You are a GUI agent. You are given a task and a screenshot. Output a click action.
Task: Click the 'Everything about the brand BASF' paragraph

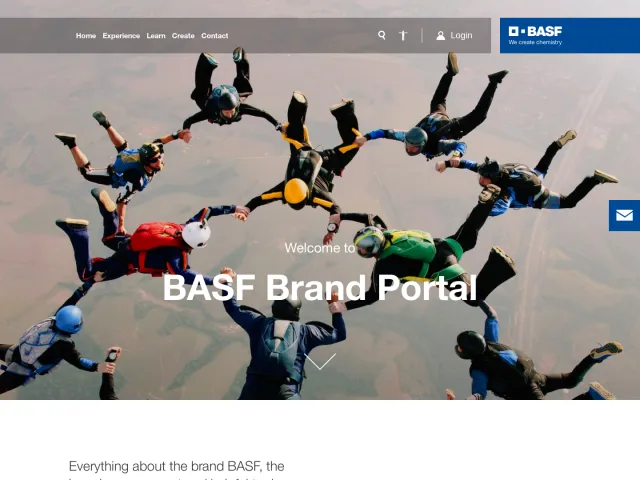(x=177, y=469)
